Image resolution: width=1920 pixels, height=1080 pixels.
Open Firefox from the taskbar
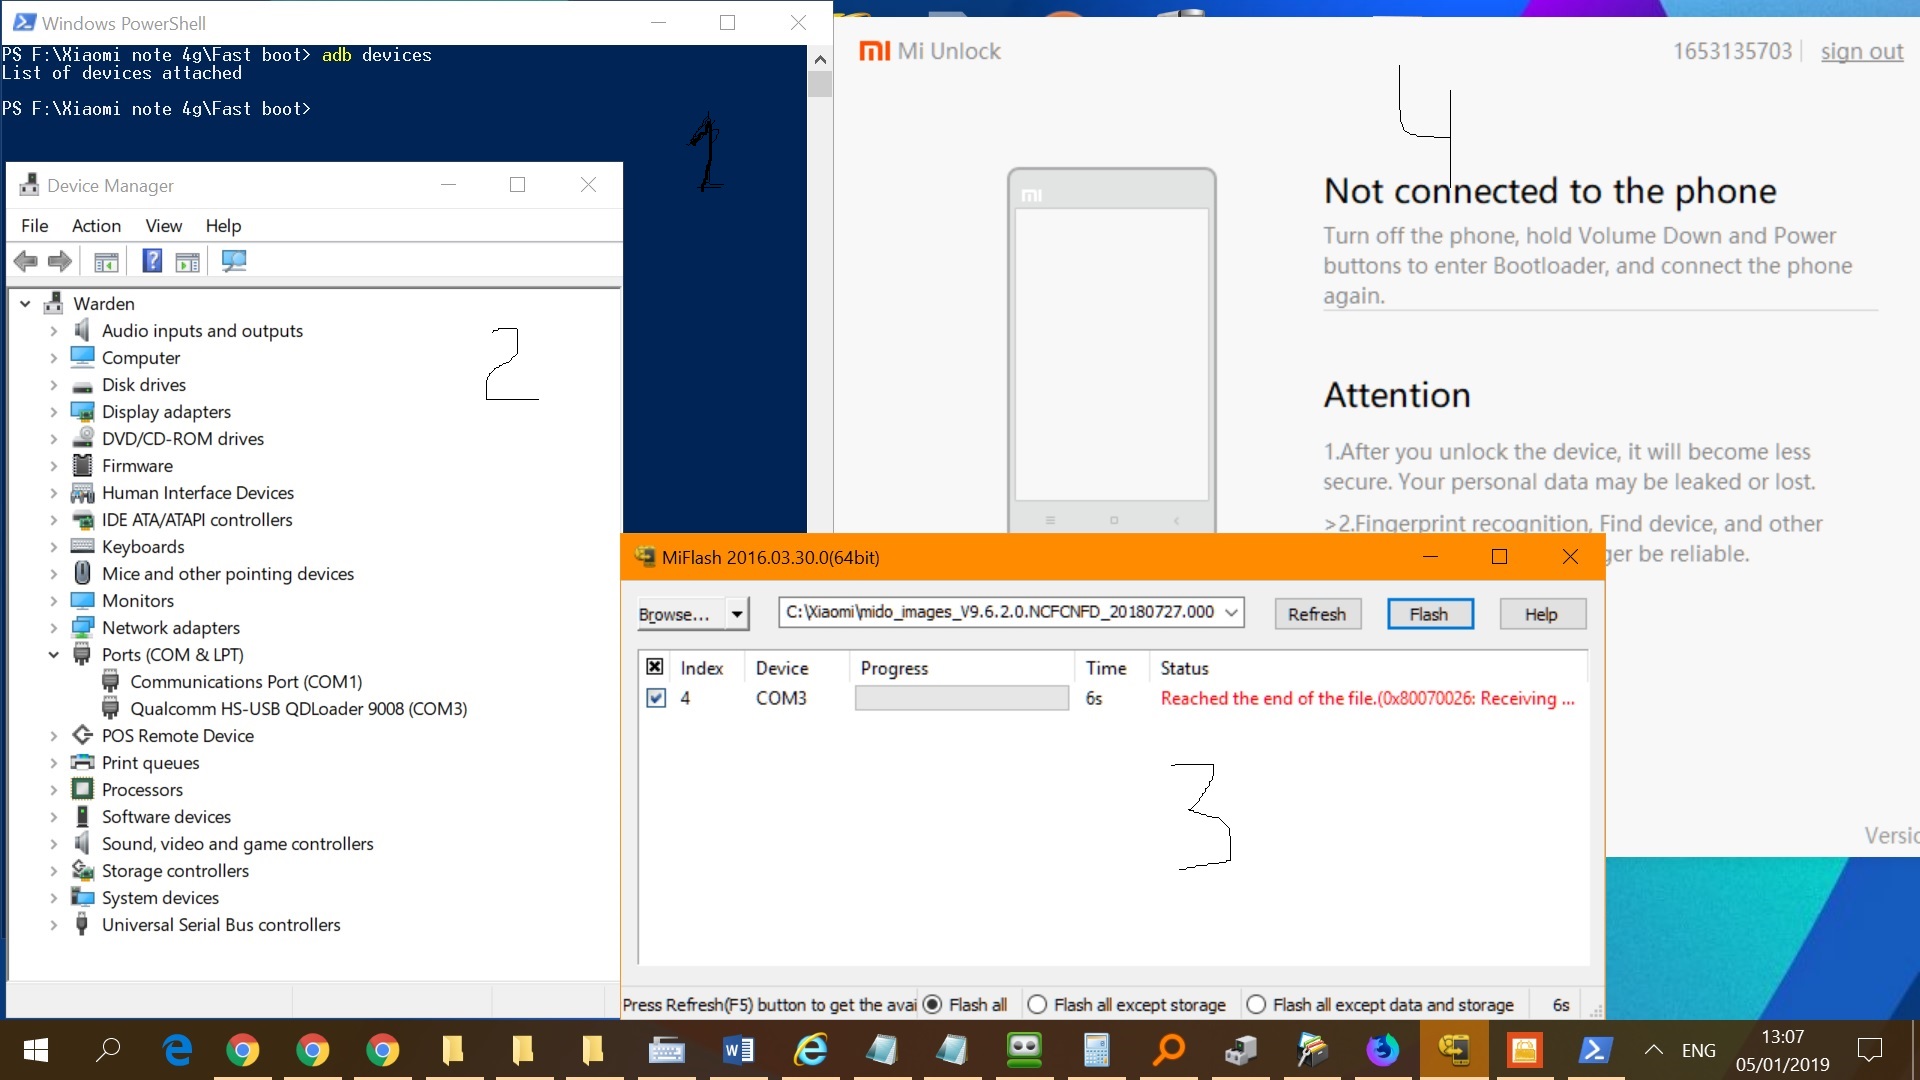click(1383, 1050)
